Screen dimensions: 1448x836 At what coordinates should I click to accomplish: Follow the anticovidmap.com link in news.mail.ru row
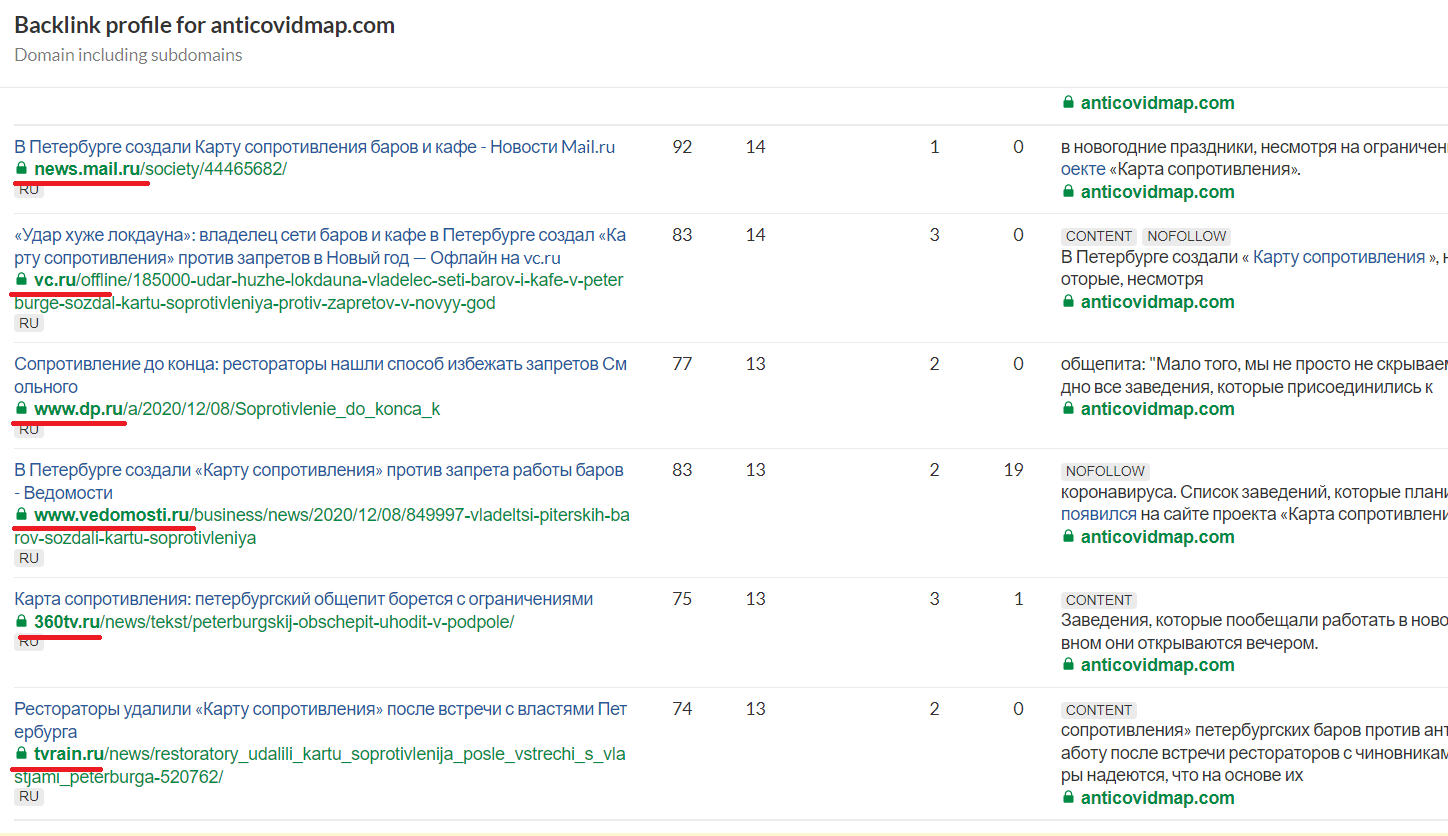coord(1157,192)
